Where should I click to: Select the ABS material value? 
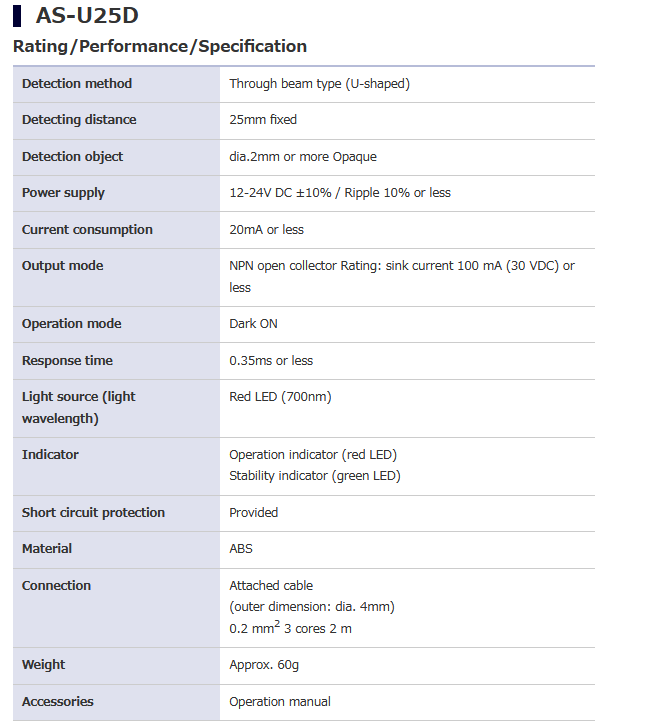click(241, 549)
